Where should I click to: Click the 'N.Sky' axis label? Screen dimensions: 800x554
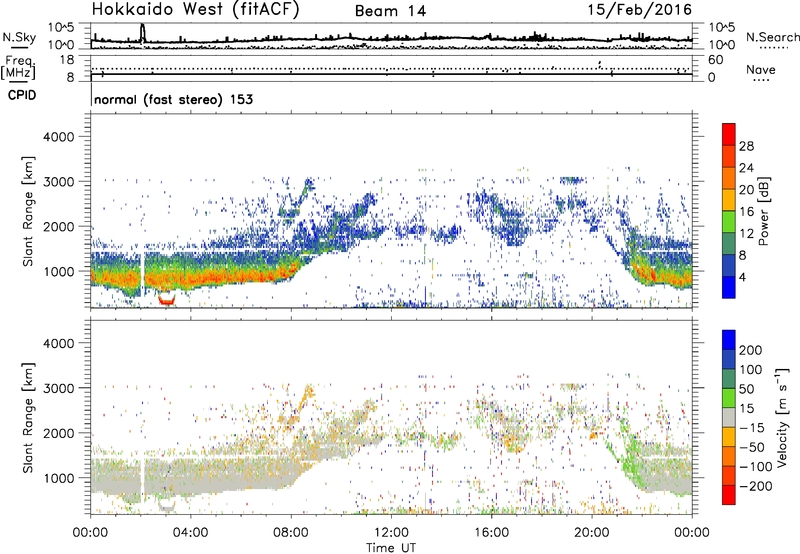pos(19,37)
